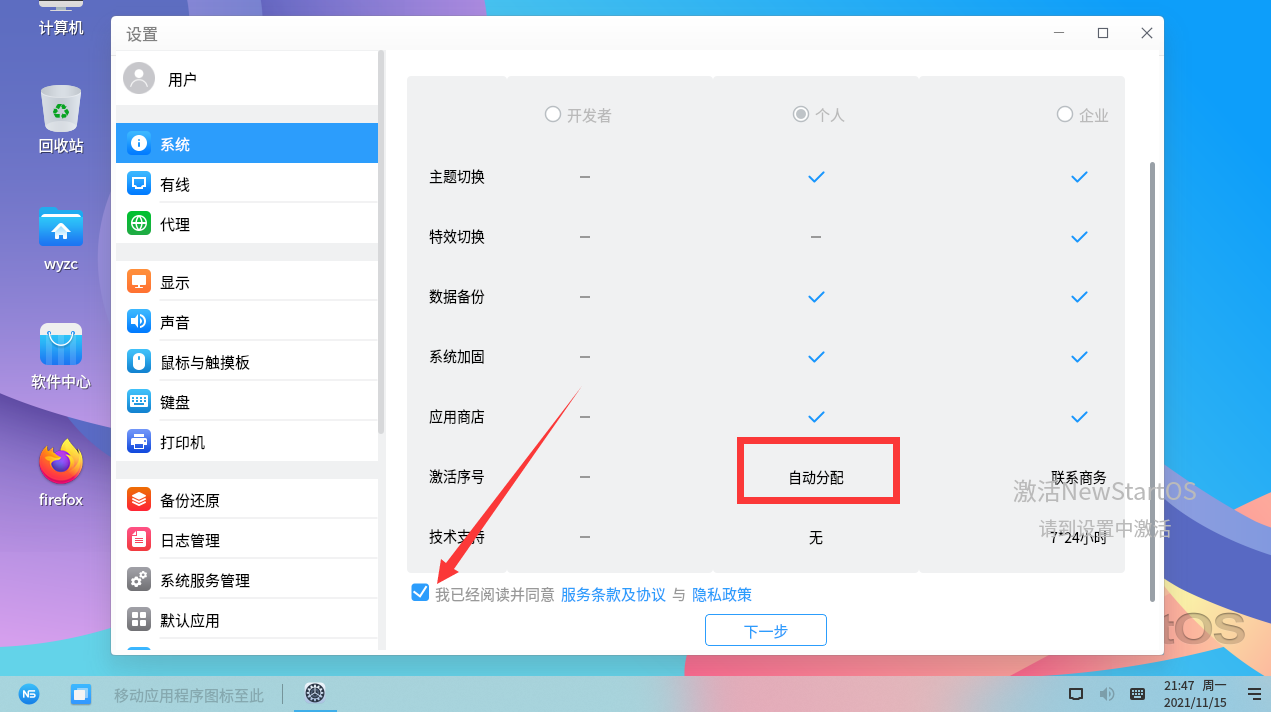This screenshot has width=1271, height=712.
Task: Click the 系统加固 row label
Action: point(457,357)
